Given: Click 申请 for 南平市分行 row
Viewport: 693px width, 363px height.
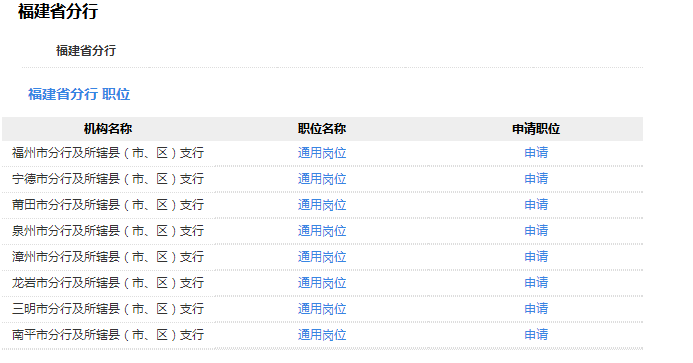Looking at the screenshot, I should point(536,335).
